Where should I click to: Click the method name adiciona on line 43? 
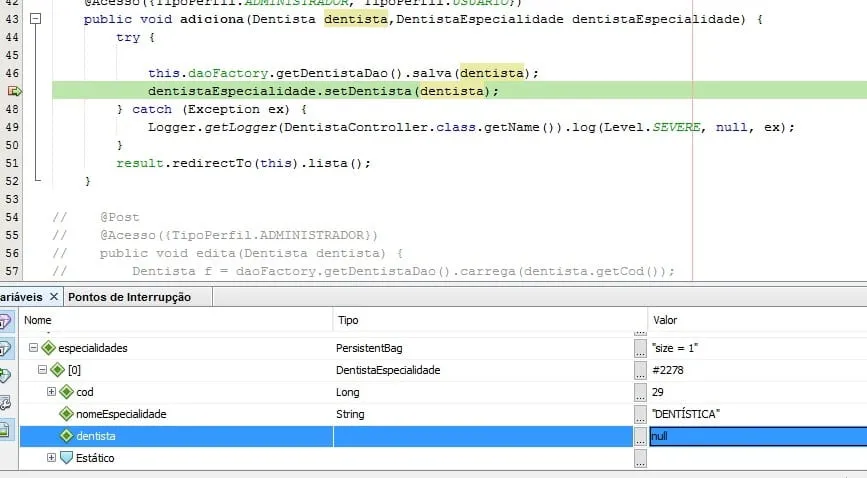click(x=212, y=19)
